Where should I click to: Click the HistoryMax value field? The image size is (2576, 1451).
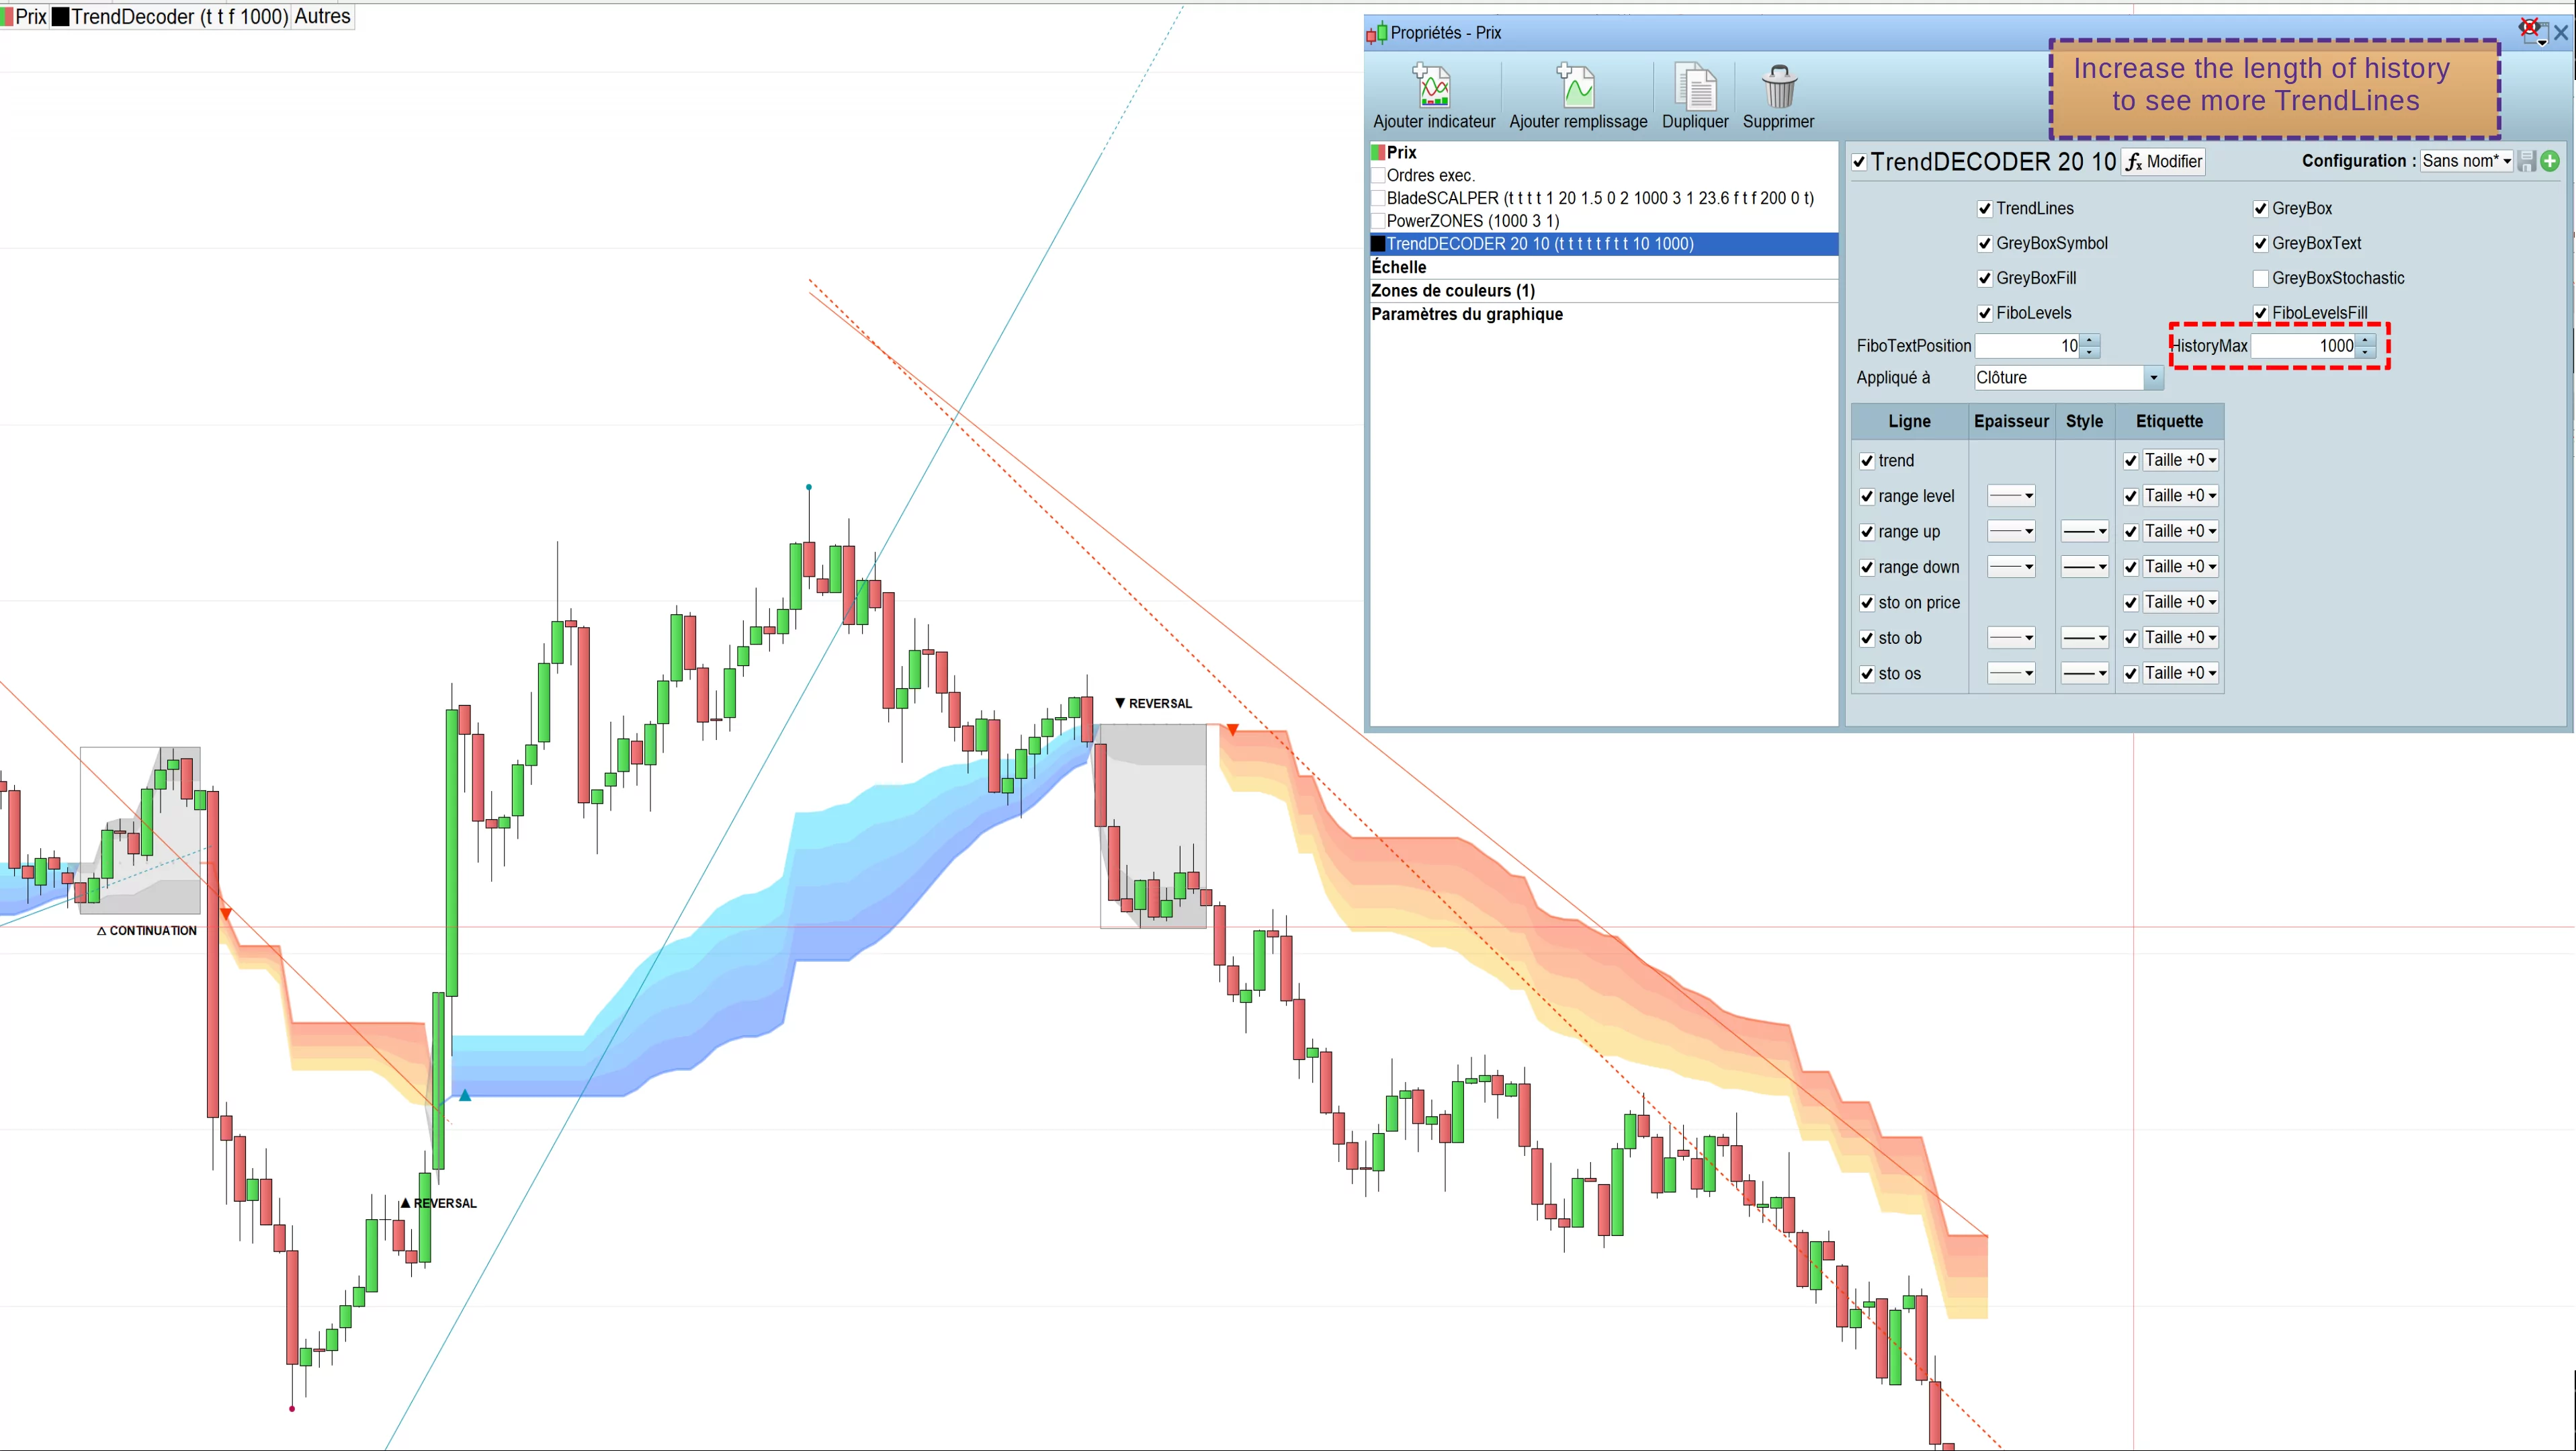coord(2303,346)
